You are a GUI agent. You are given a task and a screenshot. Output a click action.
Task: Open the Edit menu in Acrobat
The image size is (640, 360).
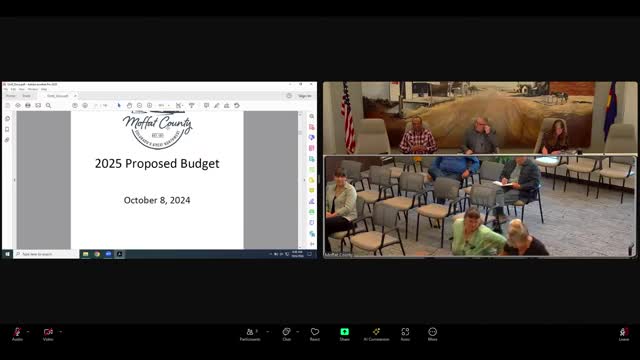(13, 89)
